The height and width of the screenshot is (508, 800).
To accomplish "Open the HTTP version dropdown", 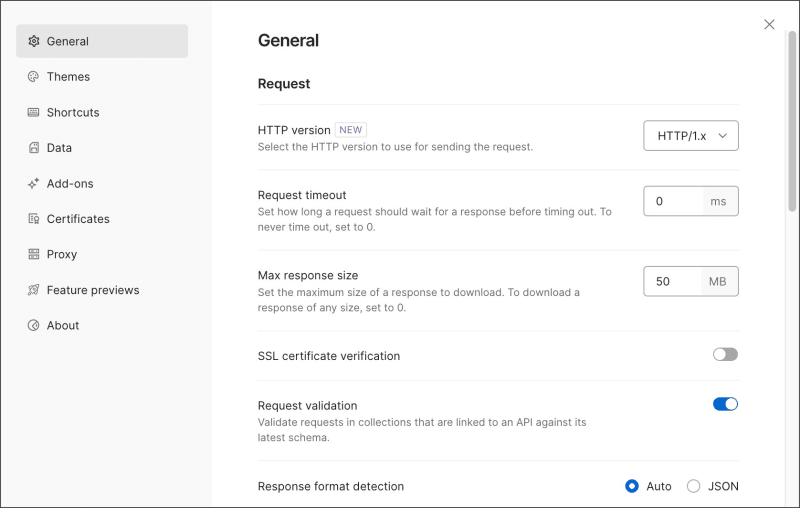I will click(x=691, y=135).
